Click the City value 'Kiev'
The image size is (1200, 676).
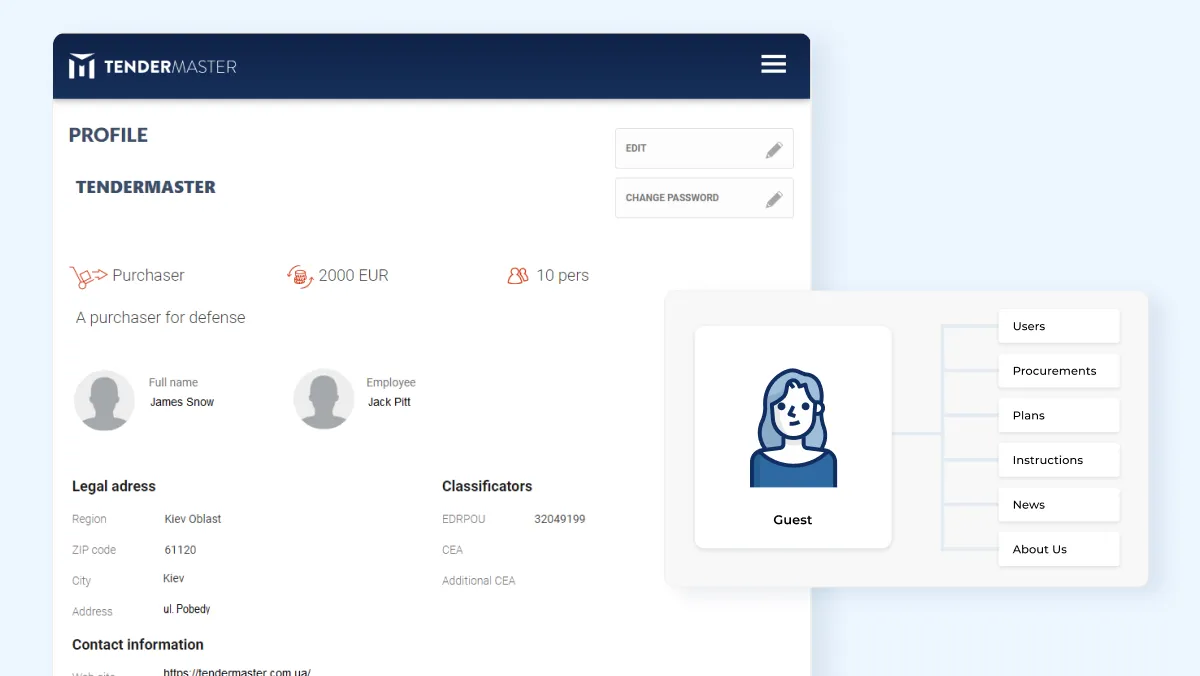click(x=174, y=578)
